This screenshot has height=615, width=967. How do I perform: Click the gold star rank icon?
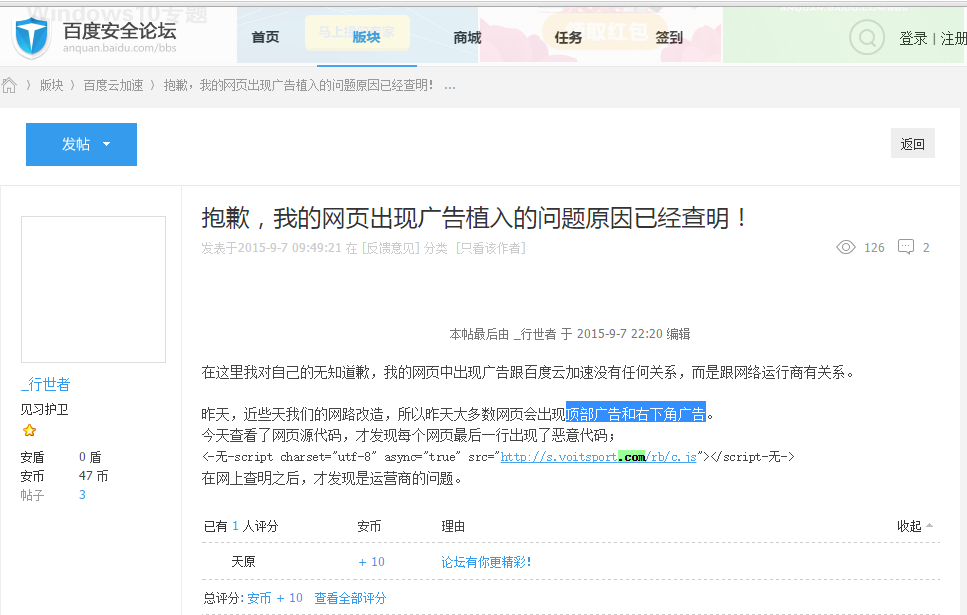pyautogui.click(x=29, y=430)
